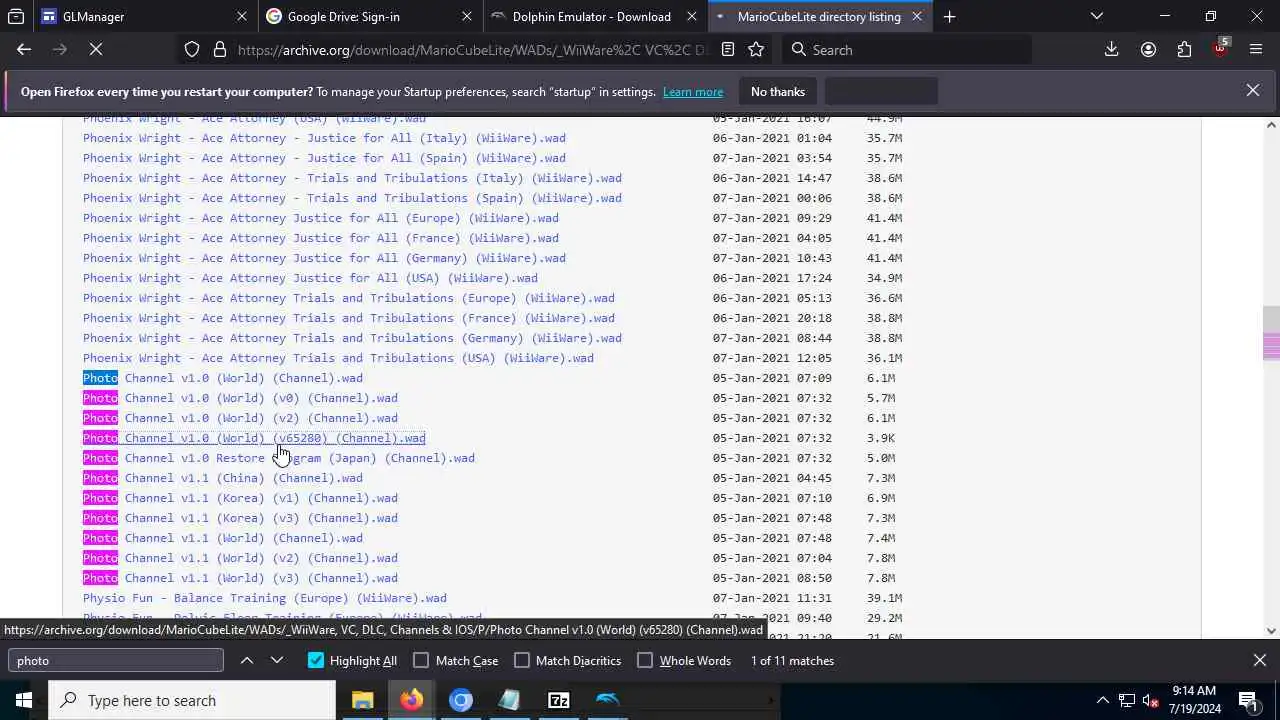
Task: Open Photo Channel v1.0 (World) (v0) wad
Action: pos(240,398)
